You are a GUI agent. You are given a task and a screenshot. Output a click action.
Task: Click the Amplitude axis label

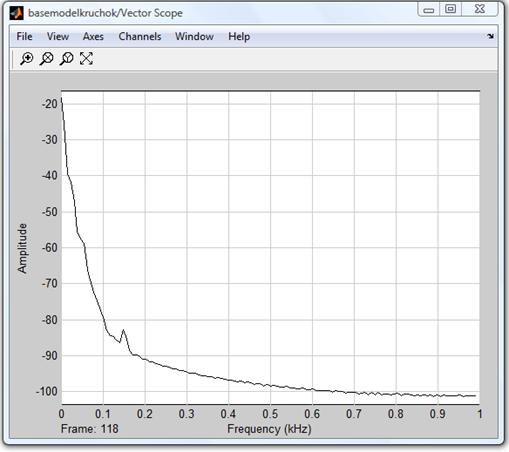(x=22, y=248)
